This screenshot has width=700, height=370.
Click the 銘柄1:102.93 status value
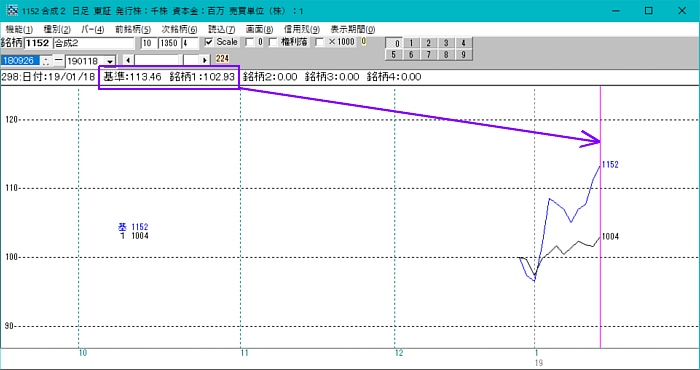[x=202, y=77]
